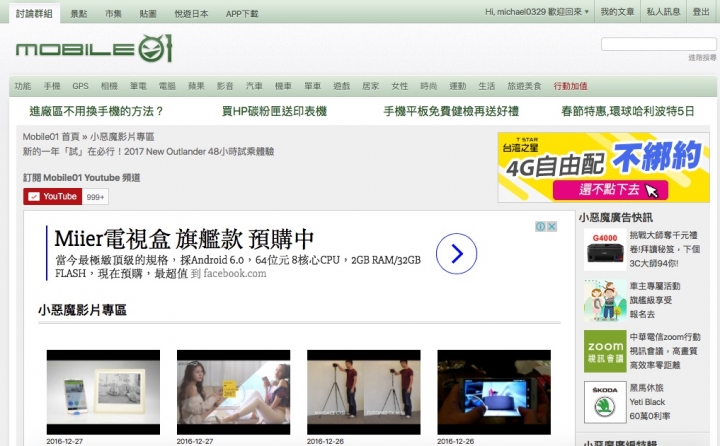Open the 貼圖 tab
The height and width of the screenshot is (446, 720).
click(x=148, y=14)
